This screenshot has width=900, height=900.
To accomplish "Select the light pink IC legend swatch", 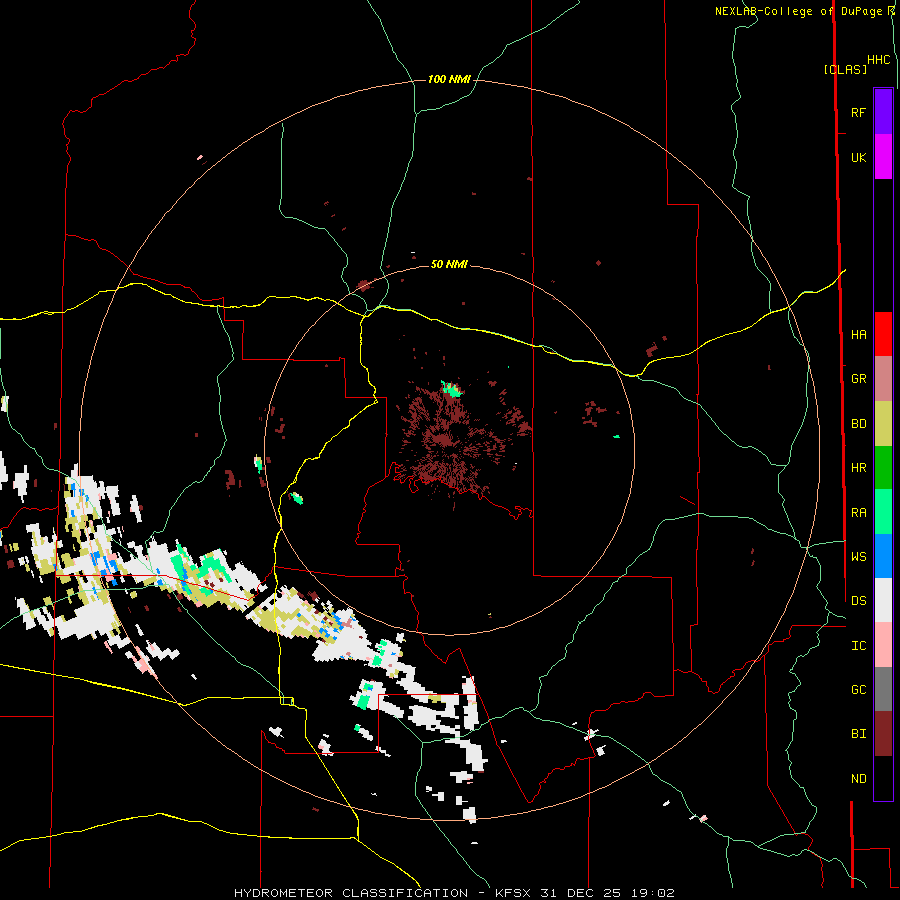I will point(883,645).
